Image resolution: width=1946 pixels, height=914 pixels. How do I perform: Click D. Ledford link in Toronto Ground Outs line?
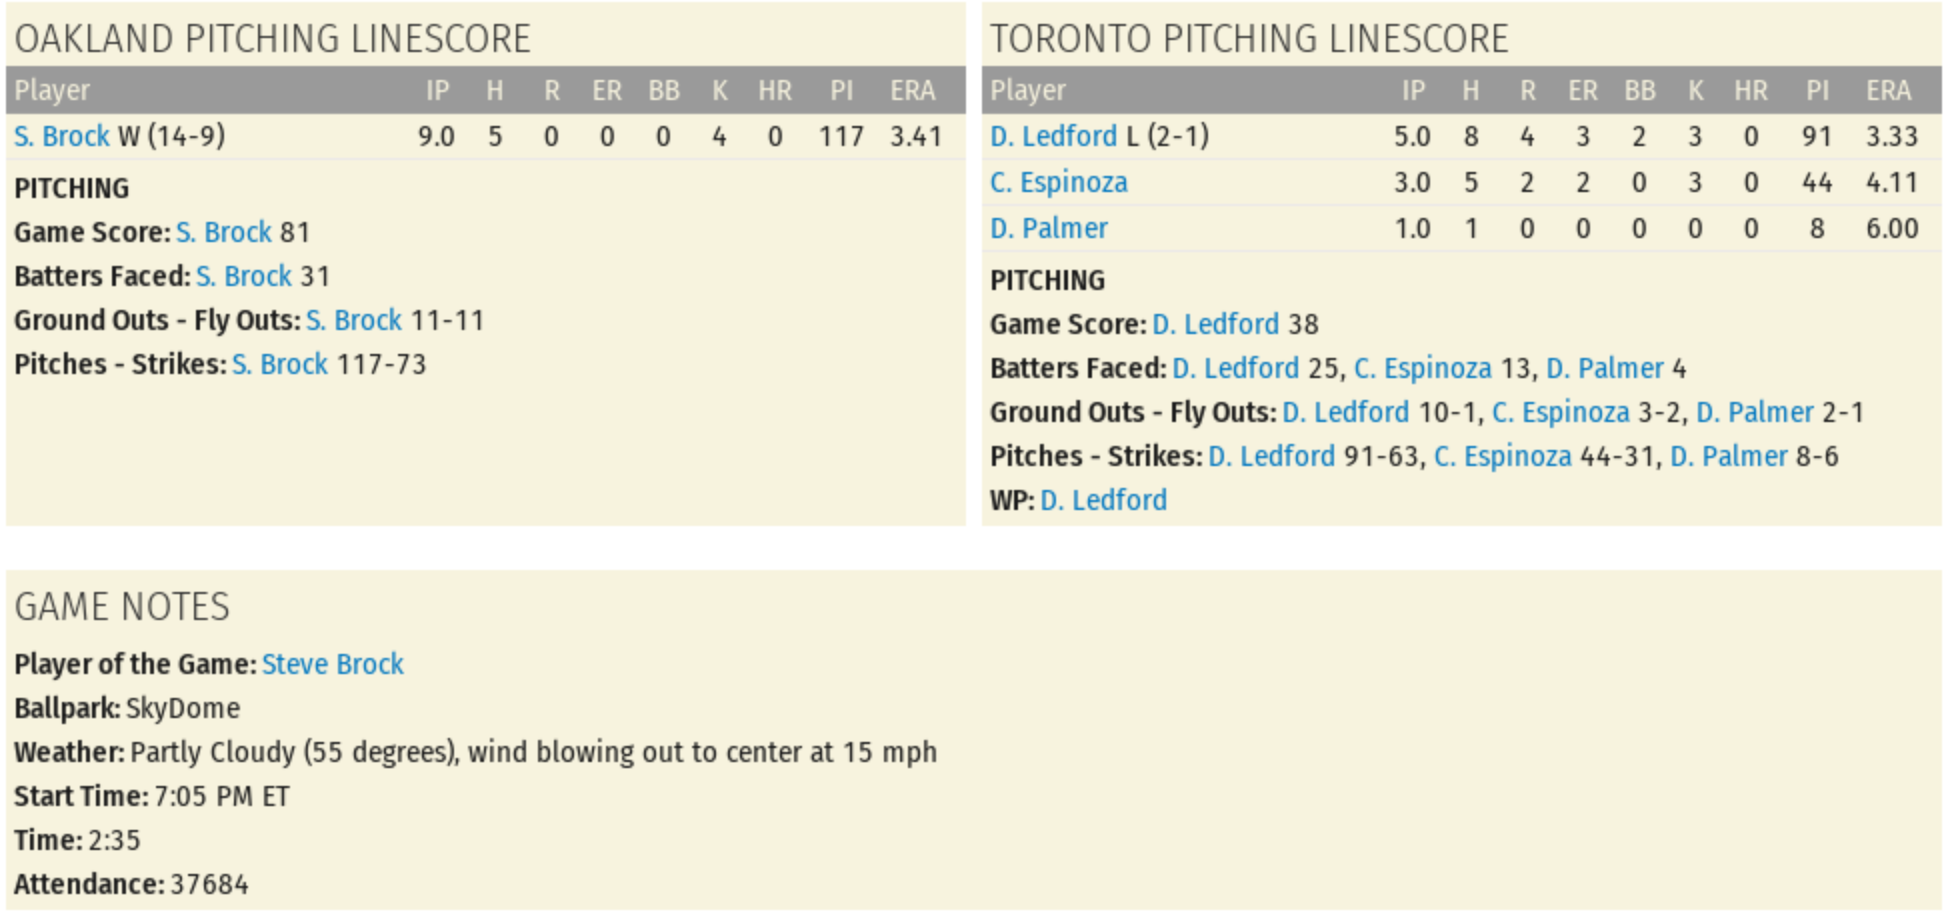pos(1345,412)
